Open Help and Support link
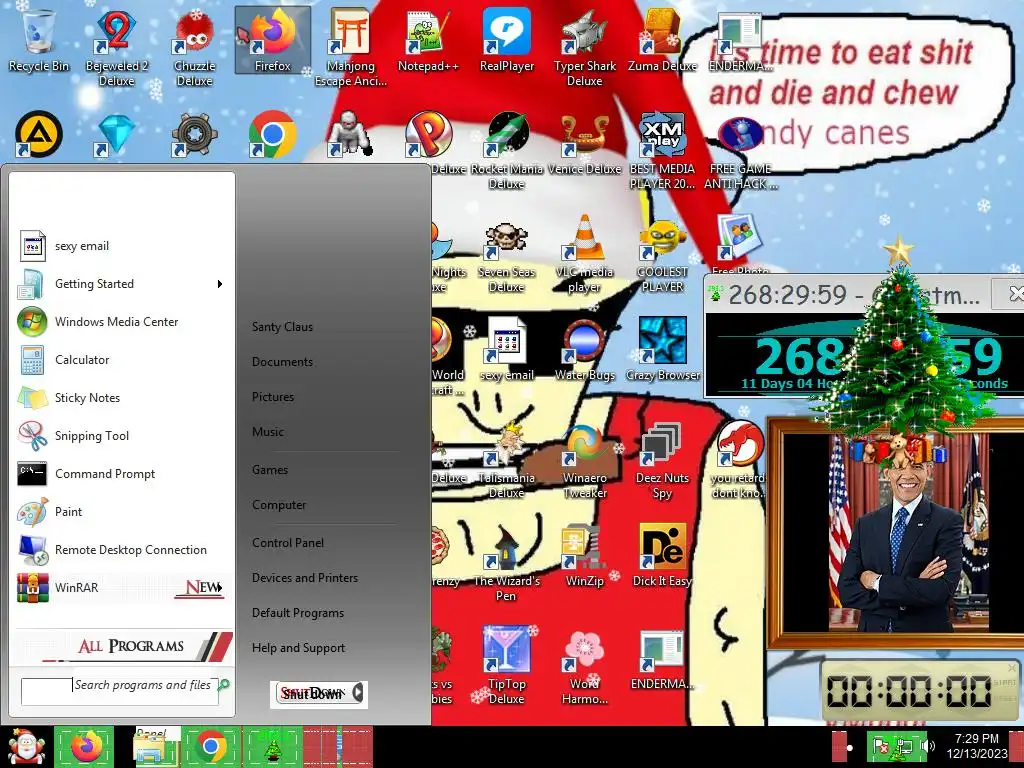This screenshot has width=1024, height=768. (298, 648)
